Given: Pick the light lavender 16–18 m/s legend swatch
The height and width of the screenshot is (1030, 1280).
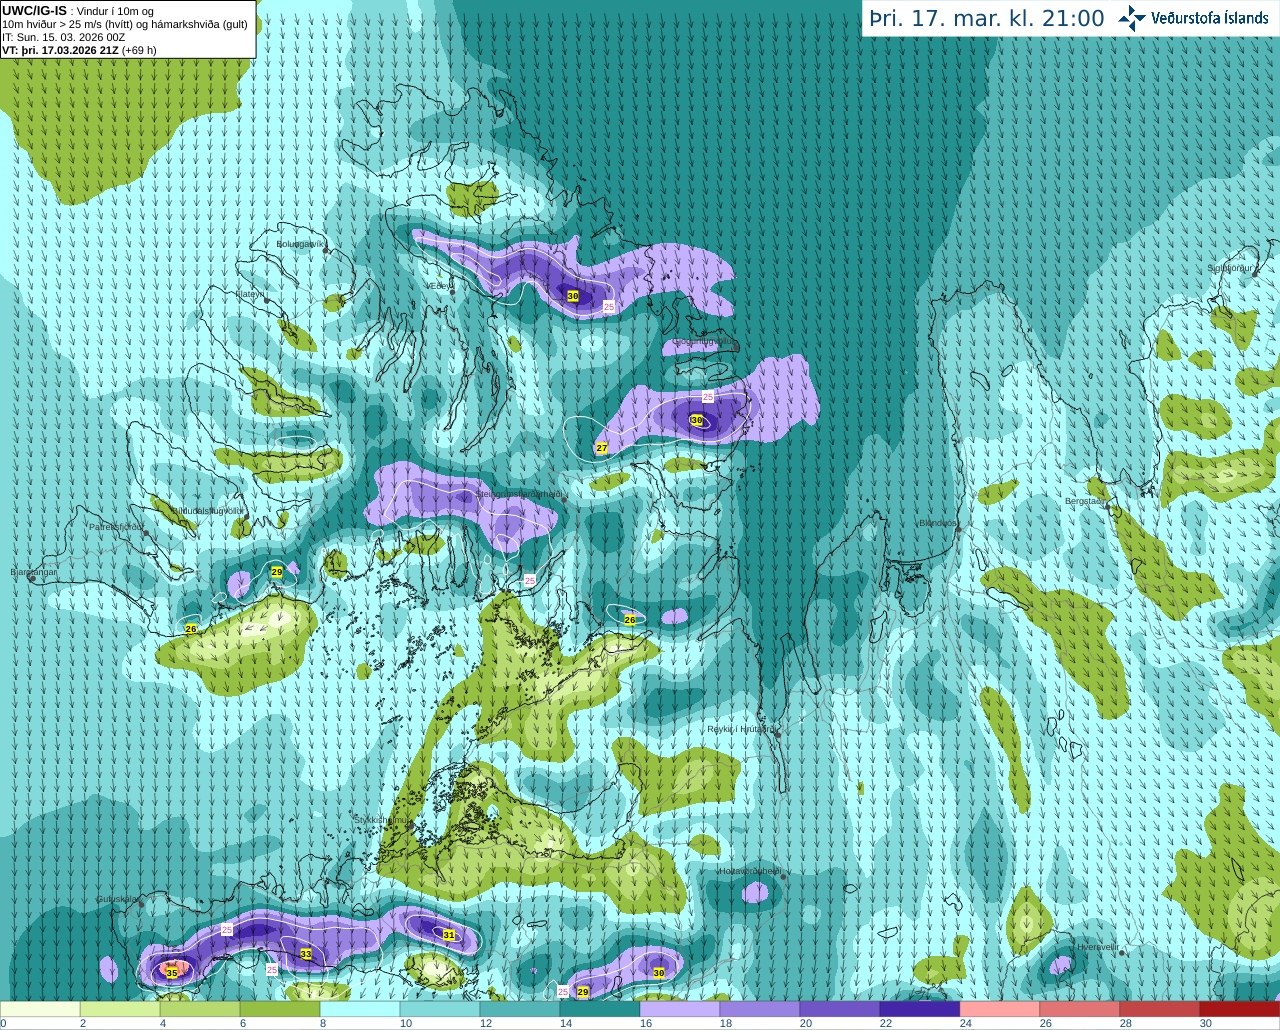Looking at the screenshot, I should tap(680, 1009).
